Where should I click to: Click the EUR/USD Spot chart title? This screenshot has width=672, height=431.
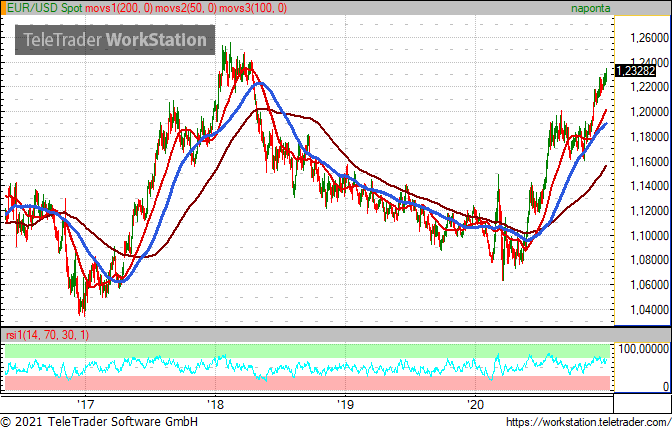coord(45,8)
